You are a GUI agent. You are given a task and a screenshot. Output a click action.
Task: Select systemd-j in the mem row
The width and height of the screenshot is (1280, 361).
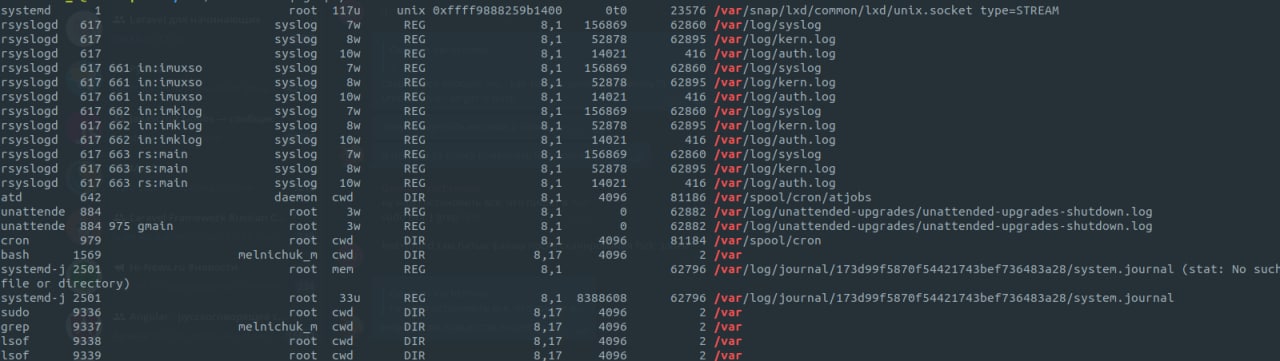pos(33,270)
